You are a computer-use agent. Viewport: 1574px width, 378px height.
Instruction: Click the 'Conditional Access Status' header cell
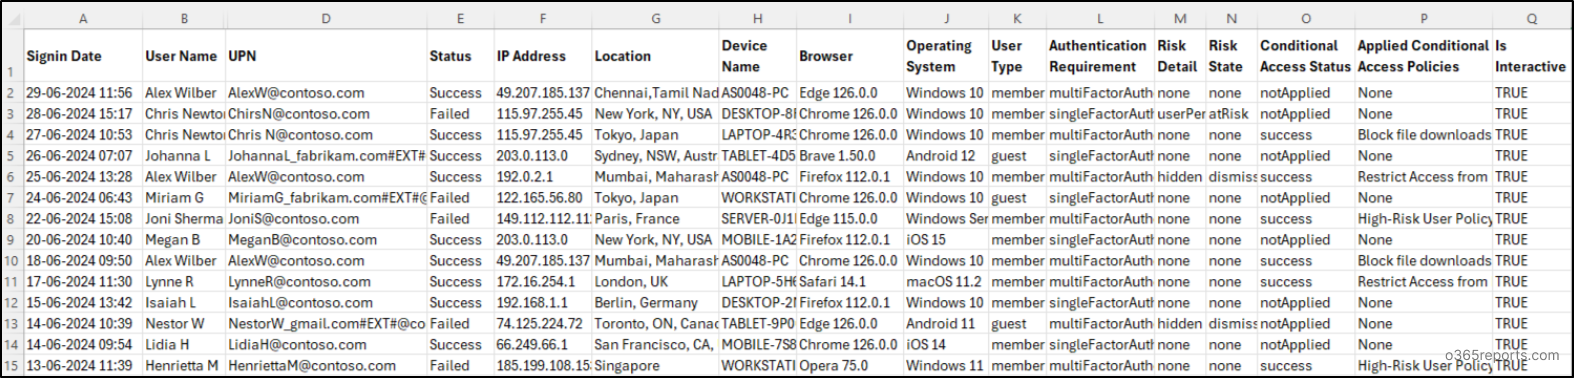(x=1305, y=56)
